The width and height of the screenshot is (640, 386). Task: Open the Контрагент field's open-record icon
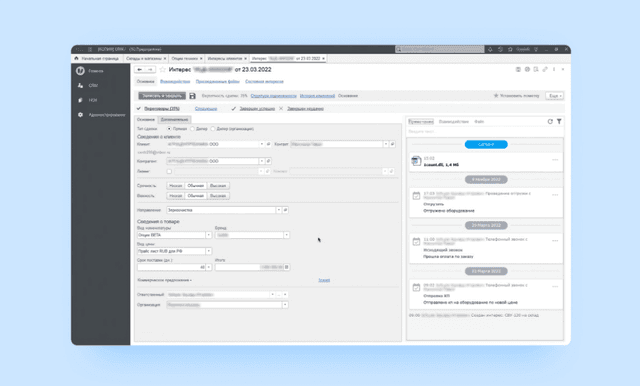268,161
